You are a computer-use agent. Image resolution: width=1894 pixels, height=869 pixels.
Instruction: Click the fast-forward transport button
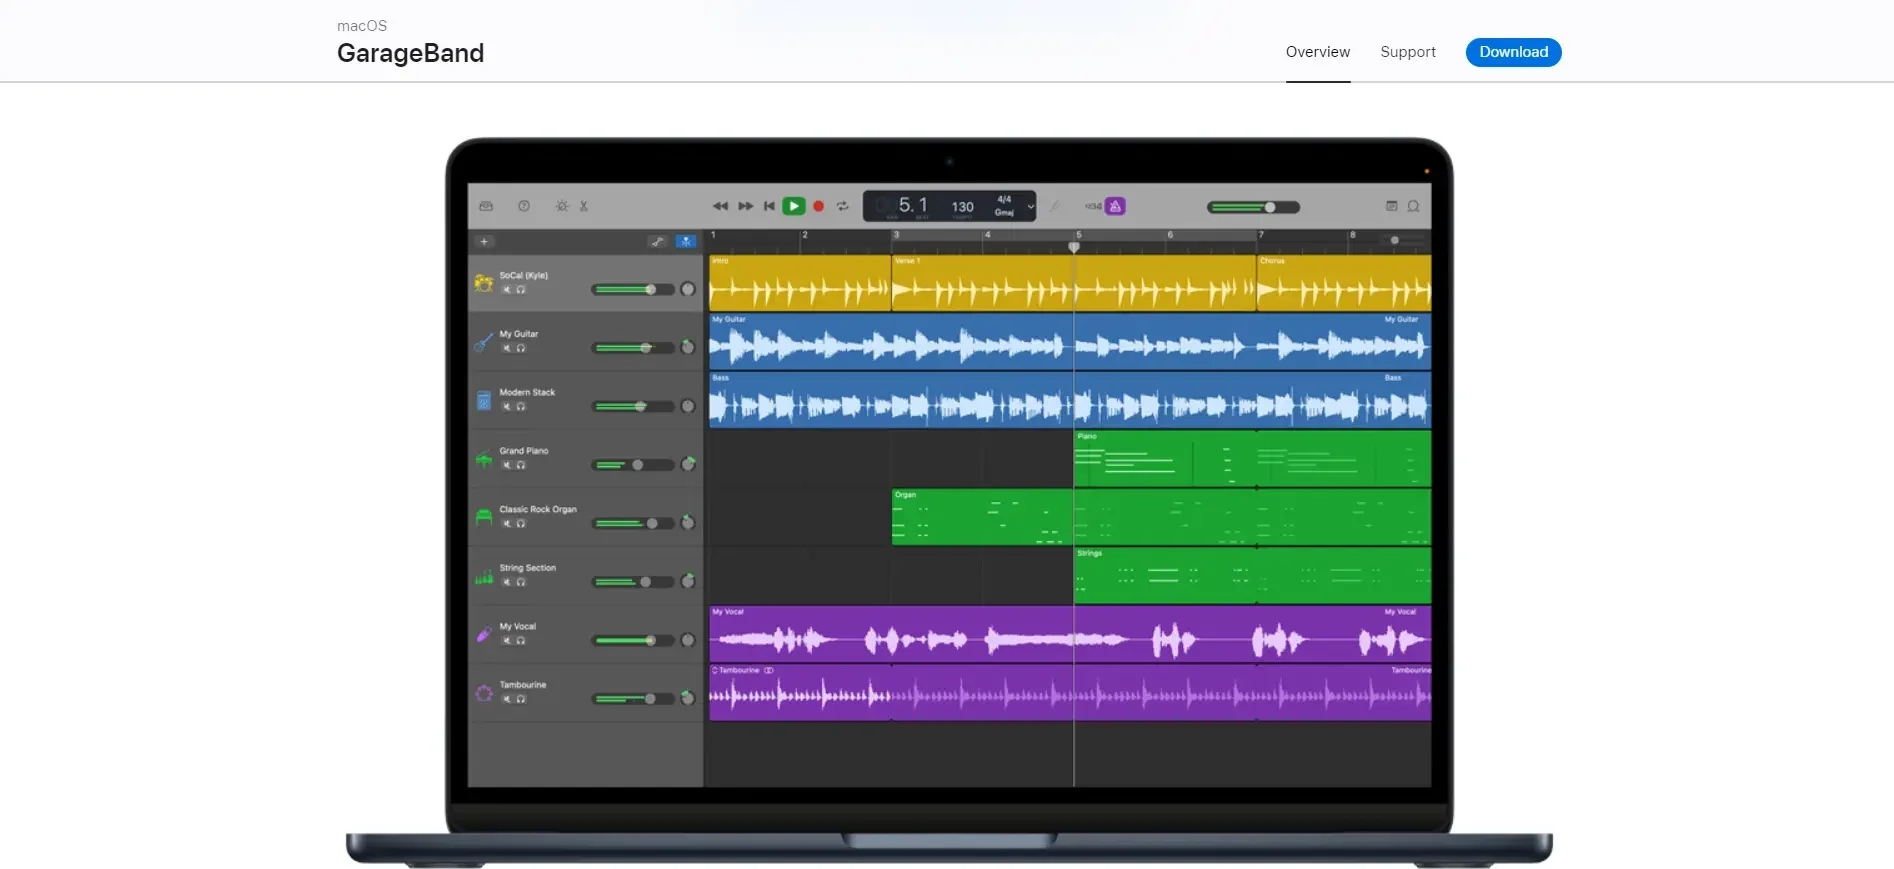click(746, 206)
